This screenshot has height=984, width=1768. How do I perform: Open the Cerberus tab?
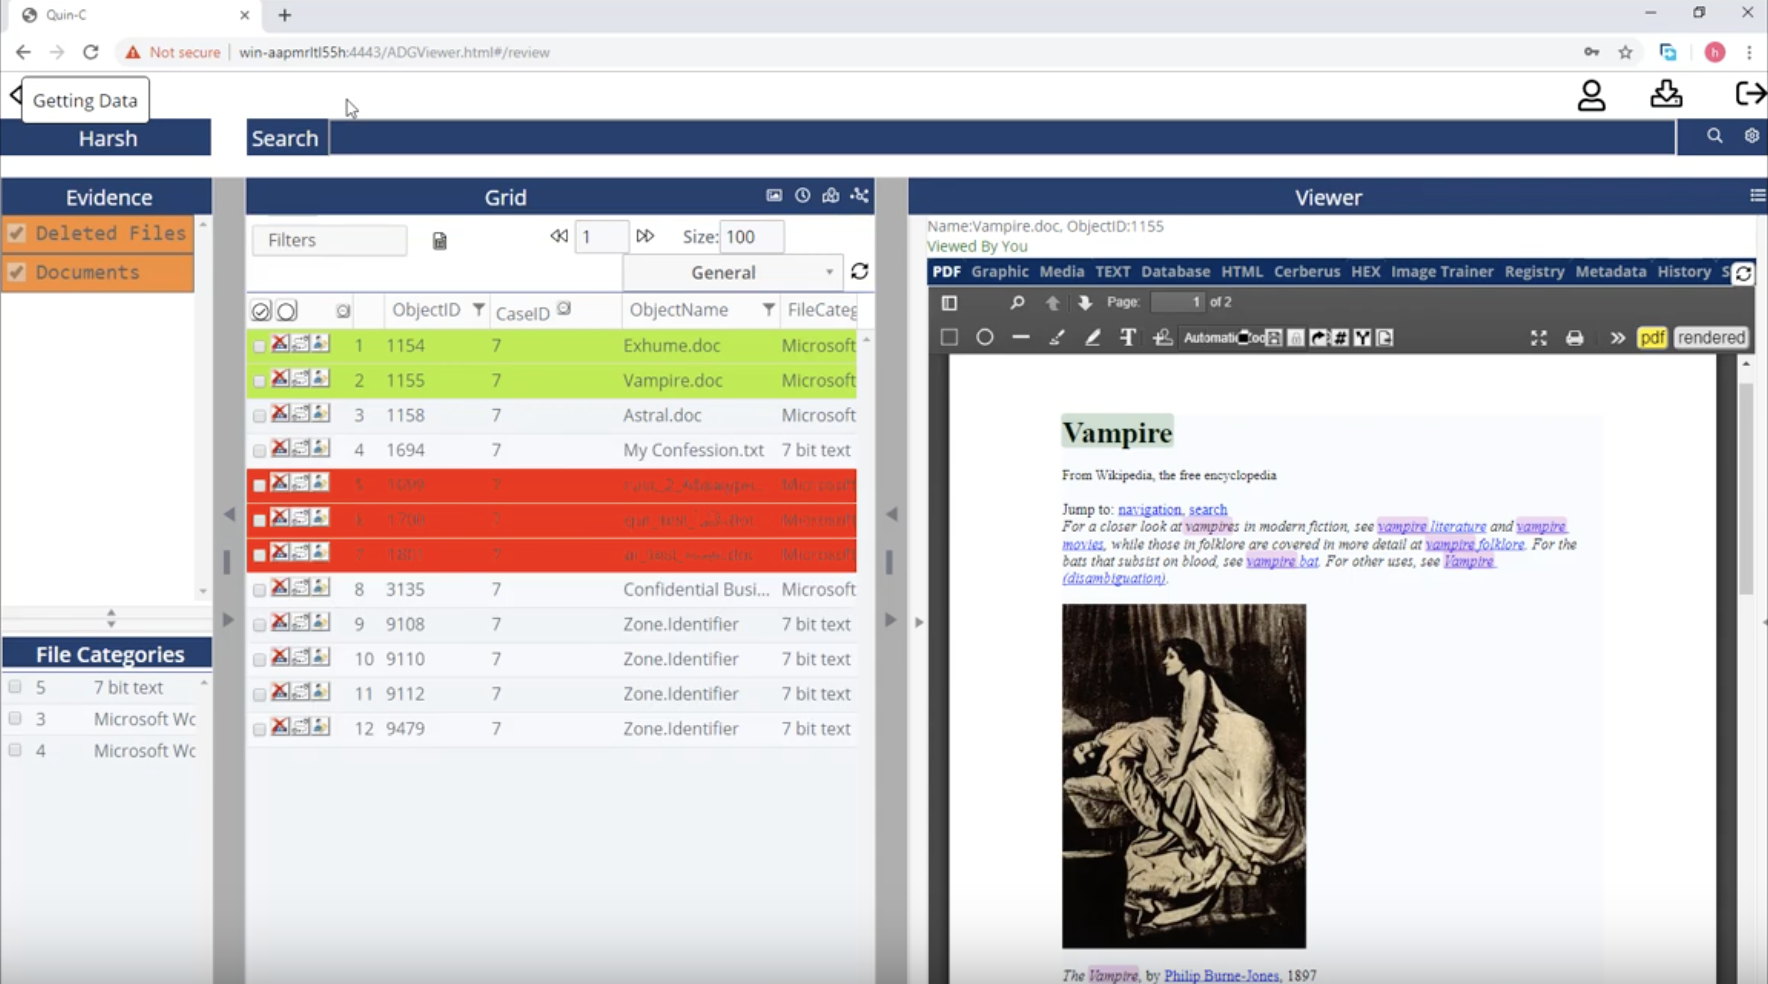[x=1306, y=271]
